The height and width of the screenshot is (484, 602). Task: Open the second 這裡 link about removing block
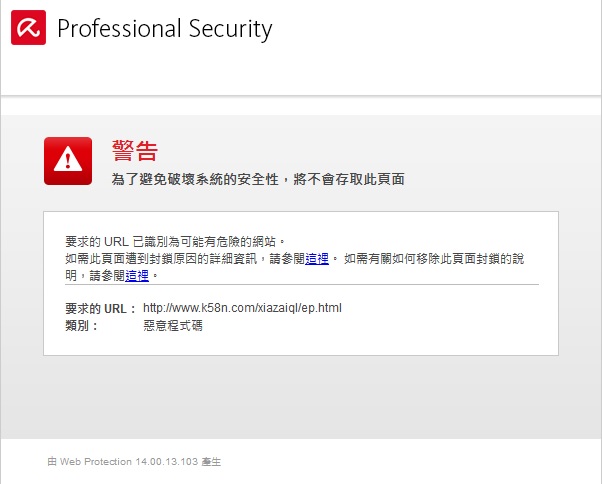(x=137, y=276)
